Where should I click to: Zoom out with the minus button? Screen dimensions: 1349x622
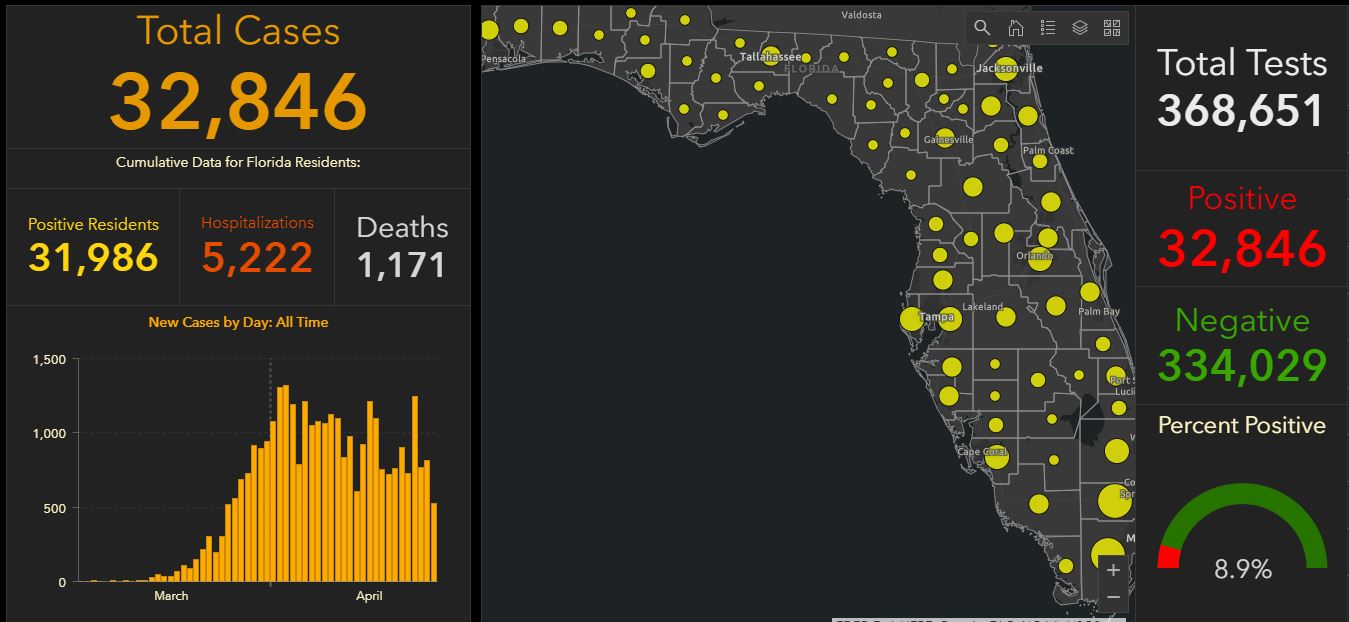click(x=1113, y=597)
